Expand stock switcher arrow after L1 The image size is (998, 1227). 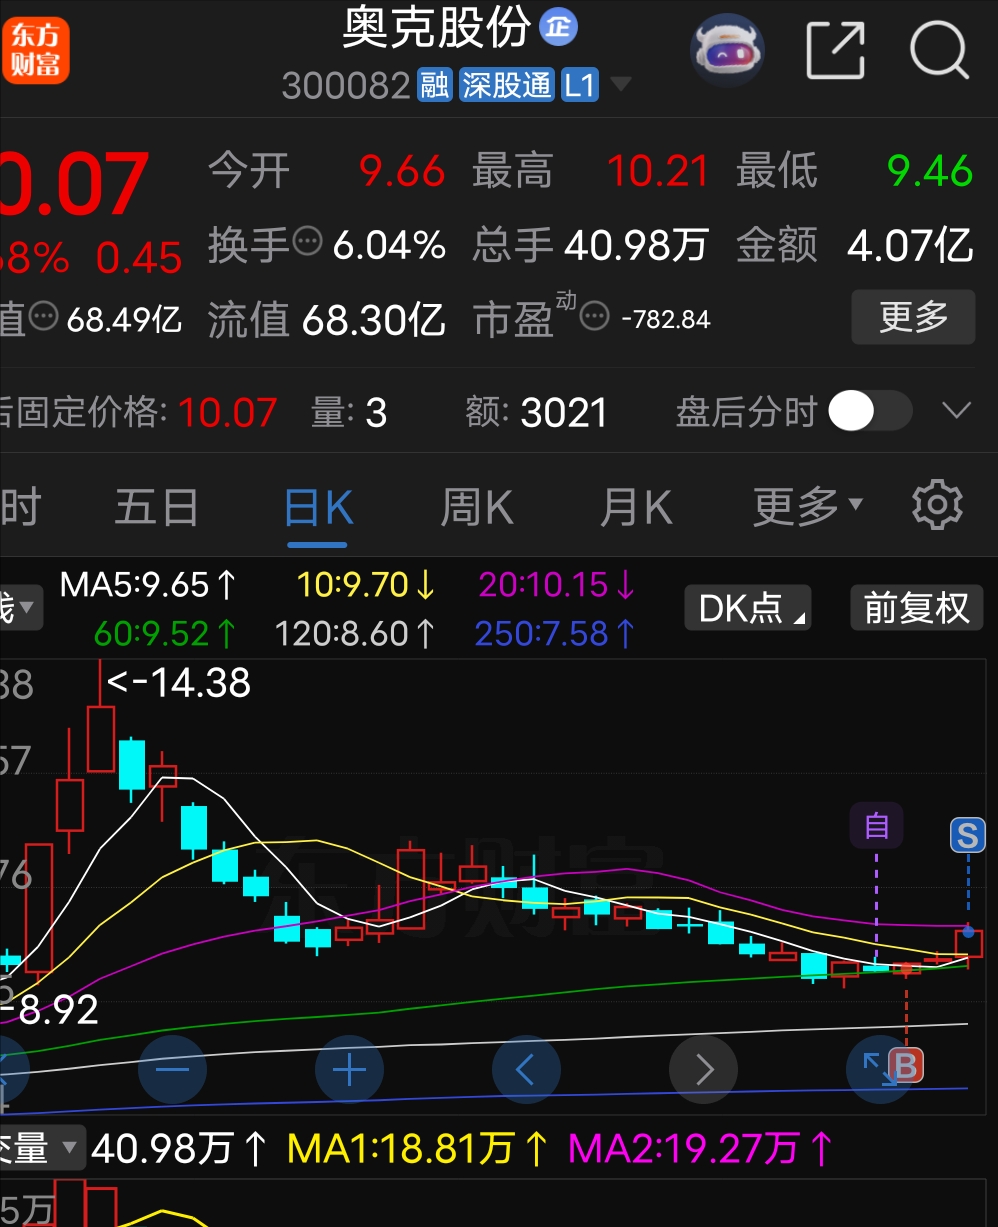click(x=621, y=85)
